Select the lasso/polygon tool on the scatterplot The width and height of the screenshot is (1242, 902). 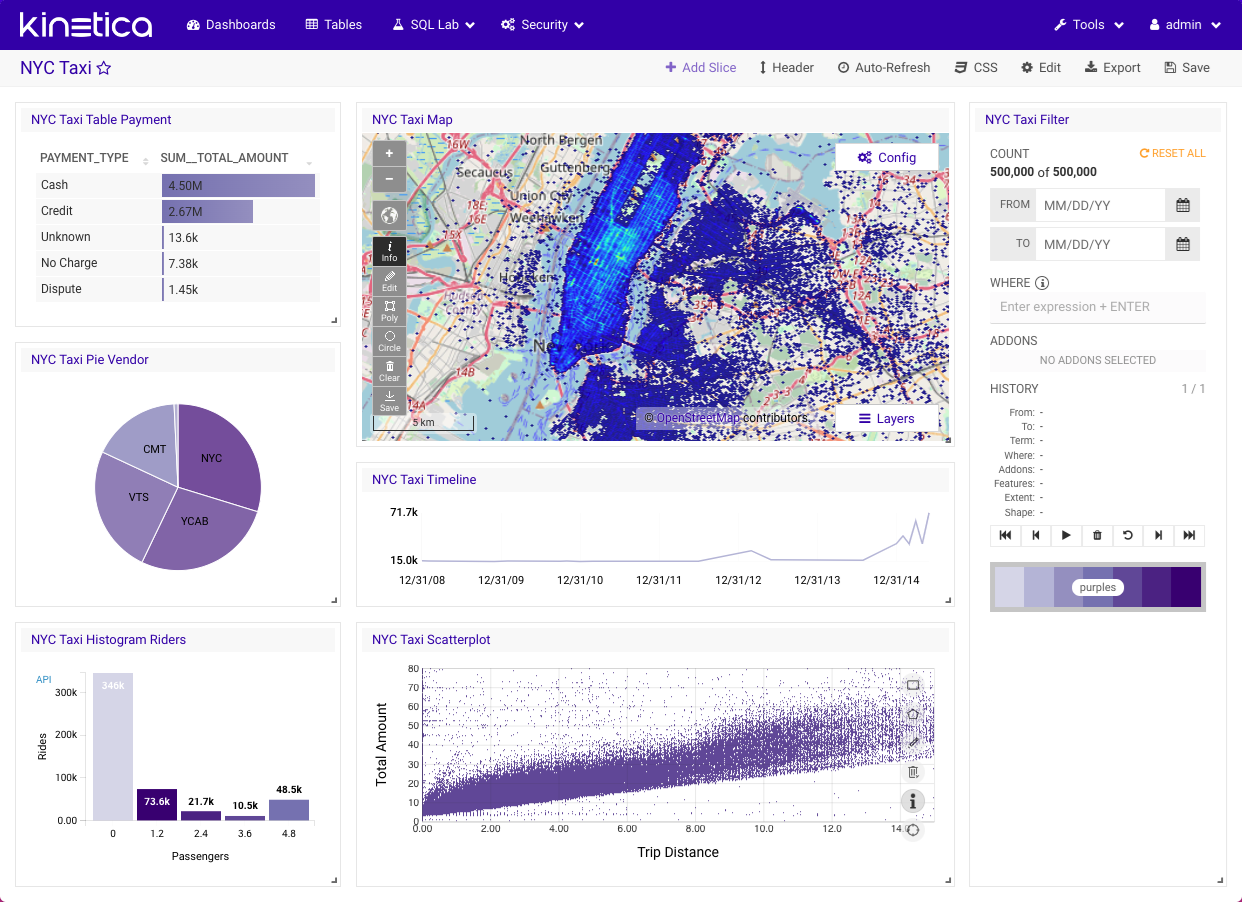coord(912,713)
